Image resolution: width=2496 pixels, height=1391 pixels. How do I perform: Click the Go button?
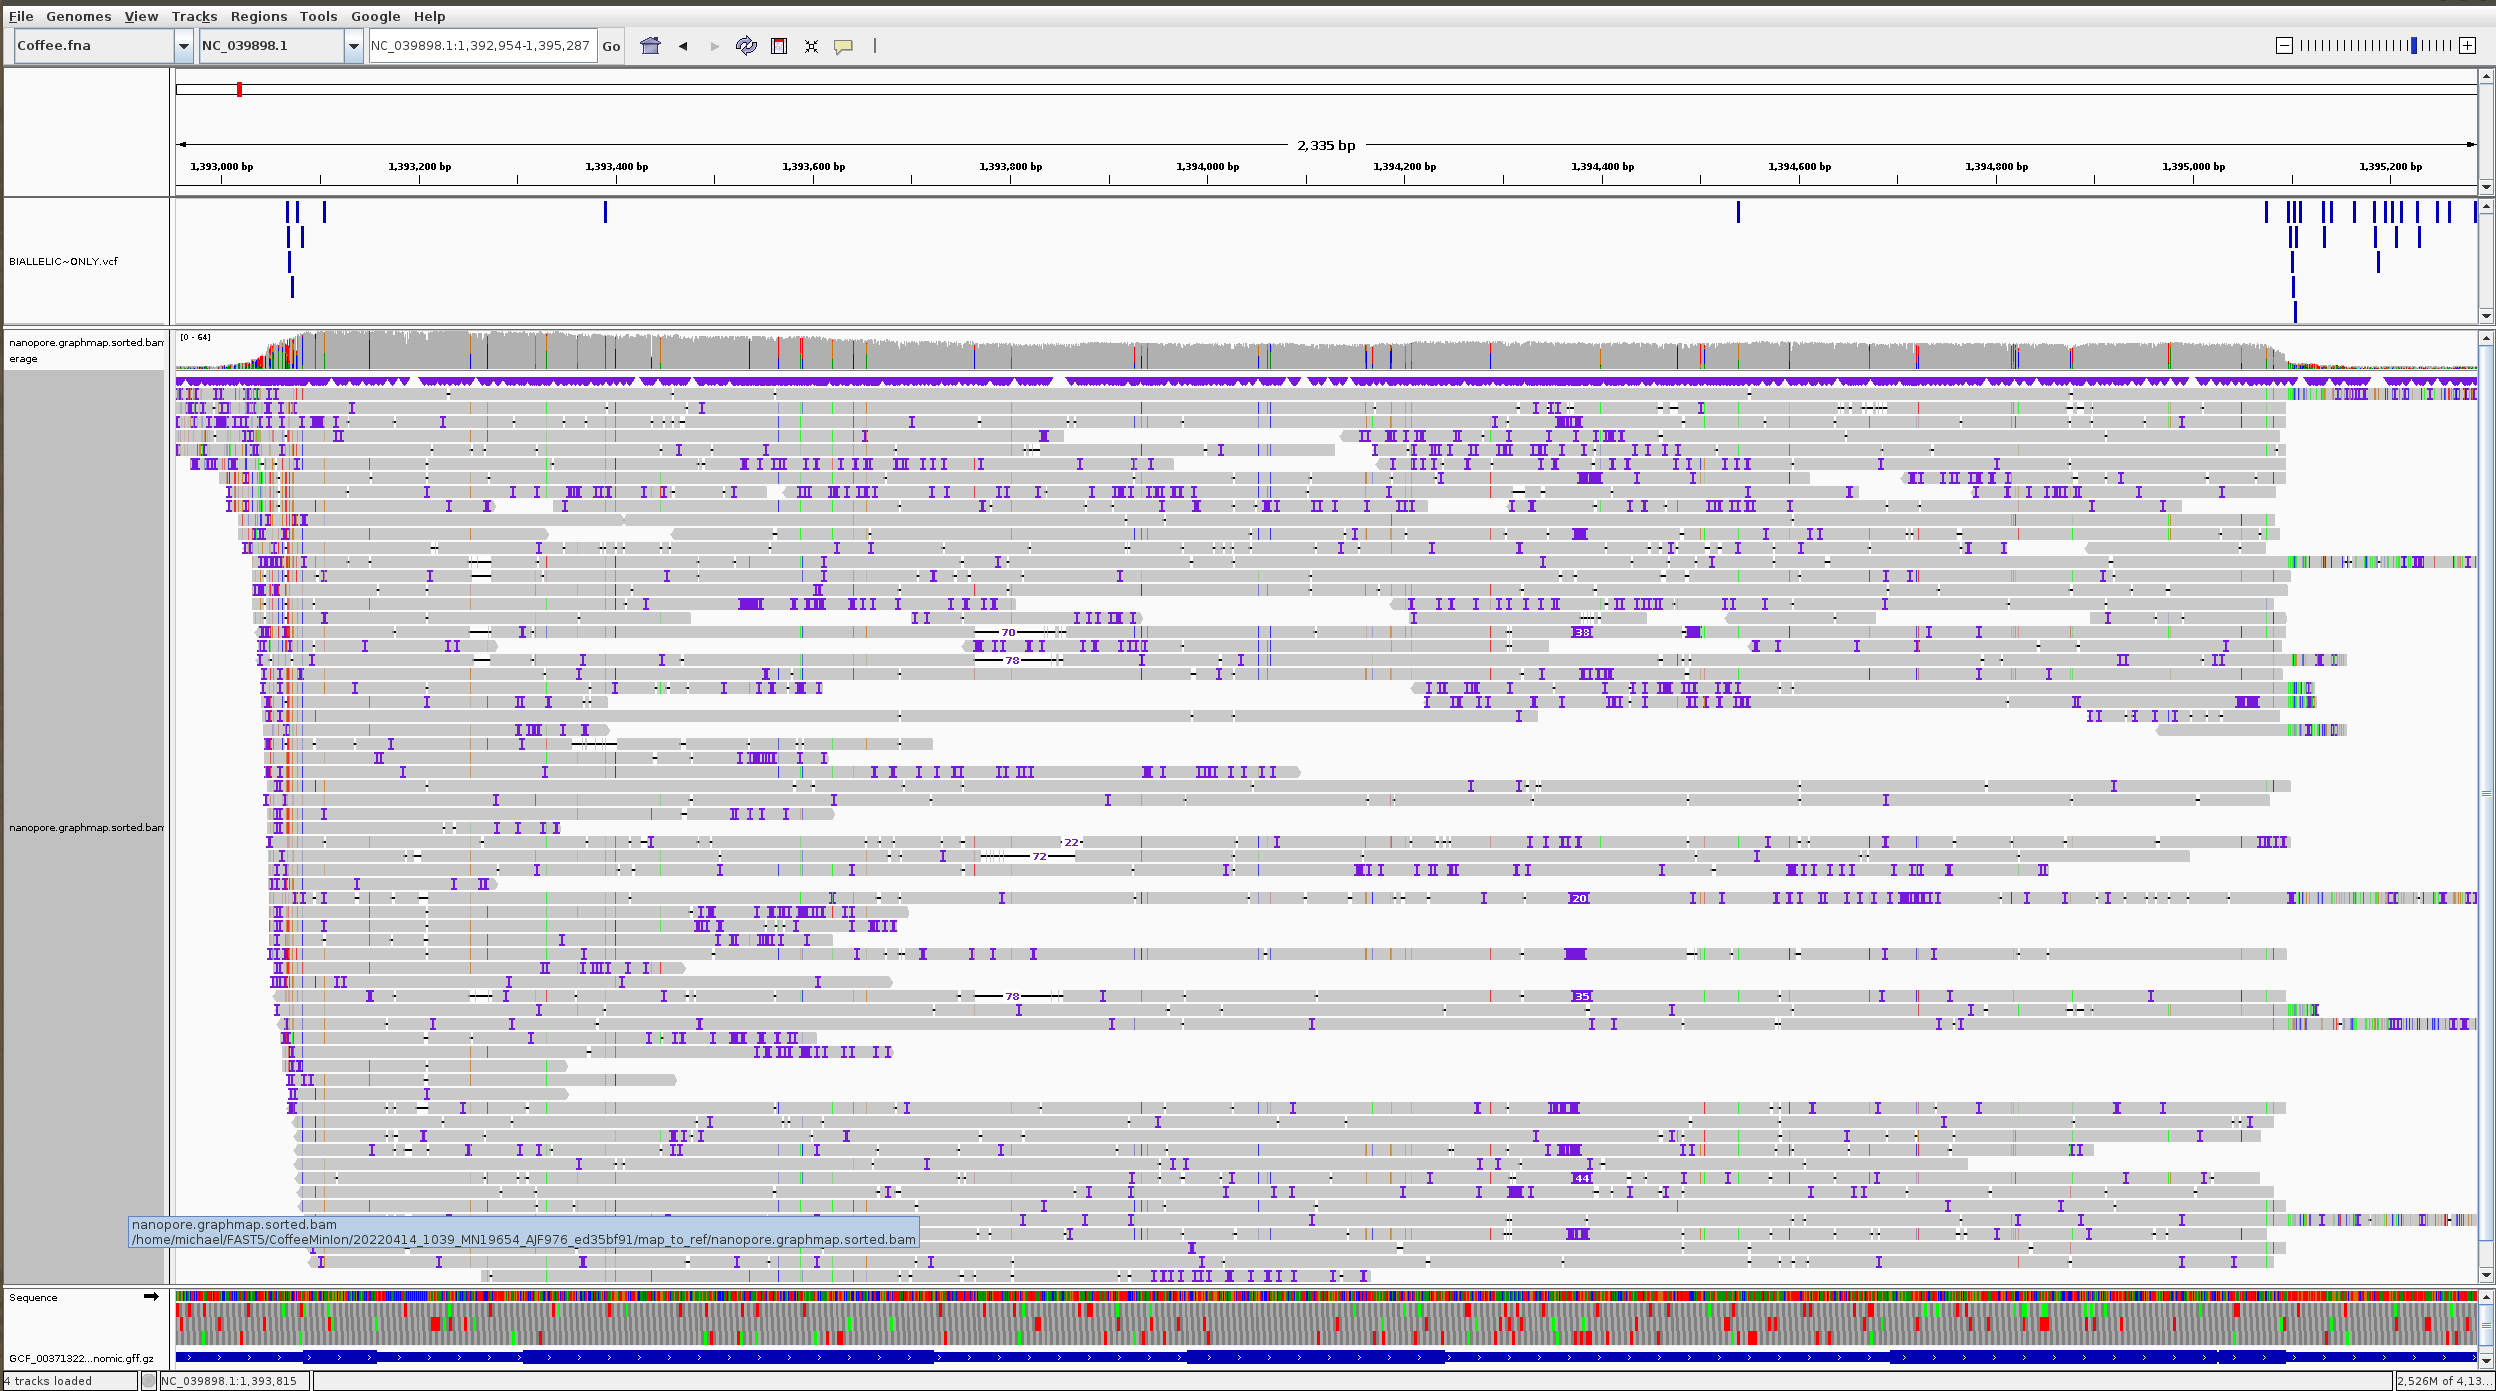611,46
